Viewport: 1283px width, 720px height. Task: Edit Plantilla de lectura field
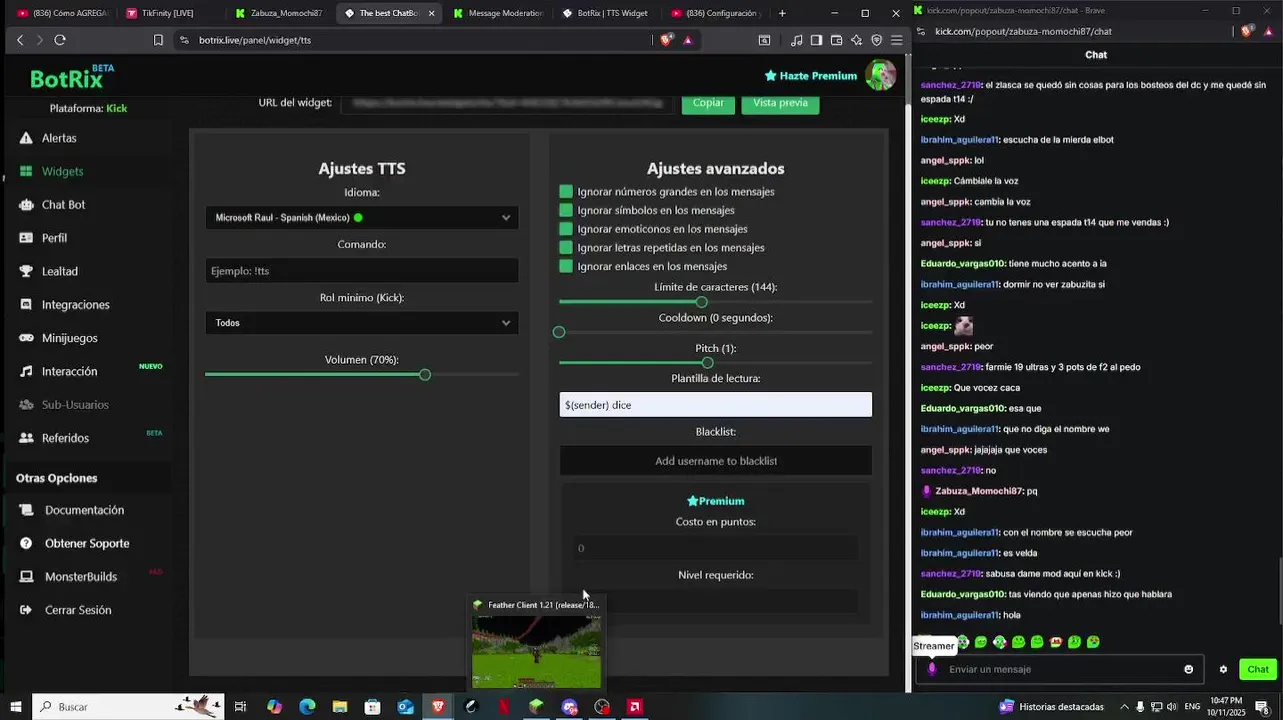coord(715,404)
